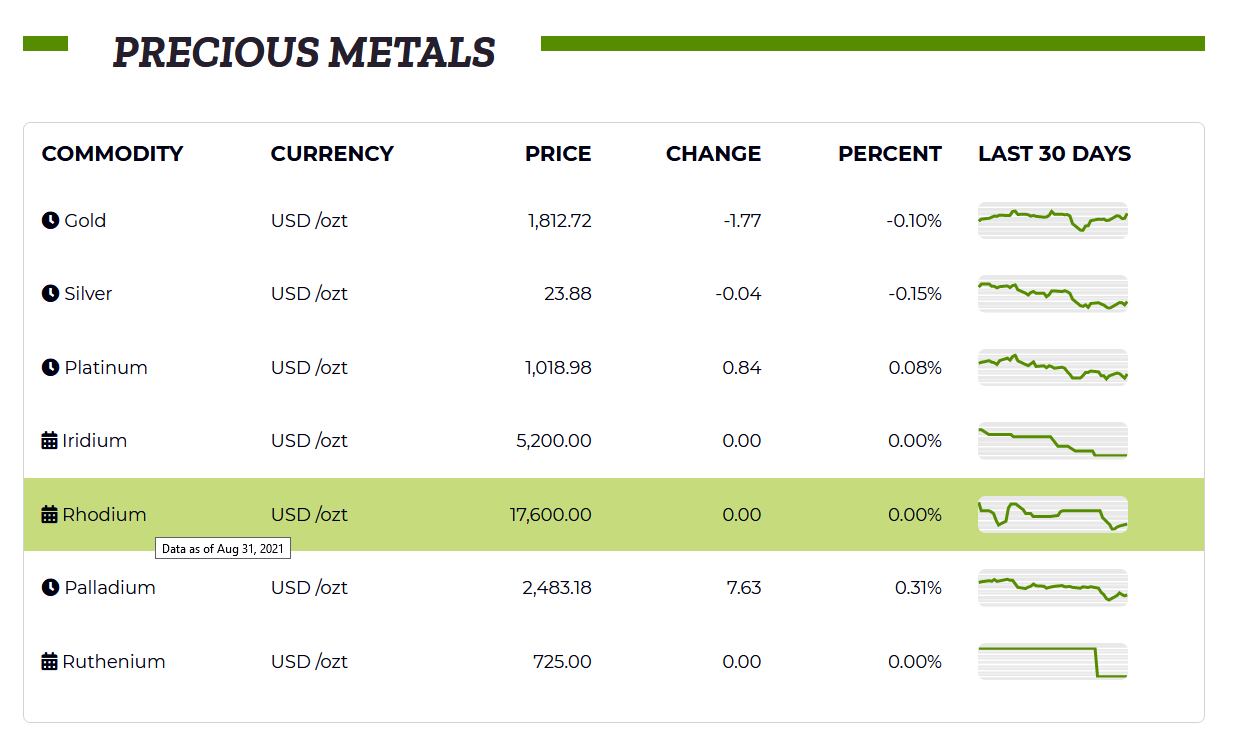
Task: Click the calendar icon next to Iridium
Action: pos(49,441)
